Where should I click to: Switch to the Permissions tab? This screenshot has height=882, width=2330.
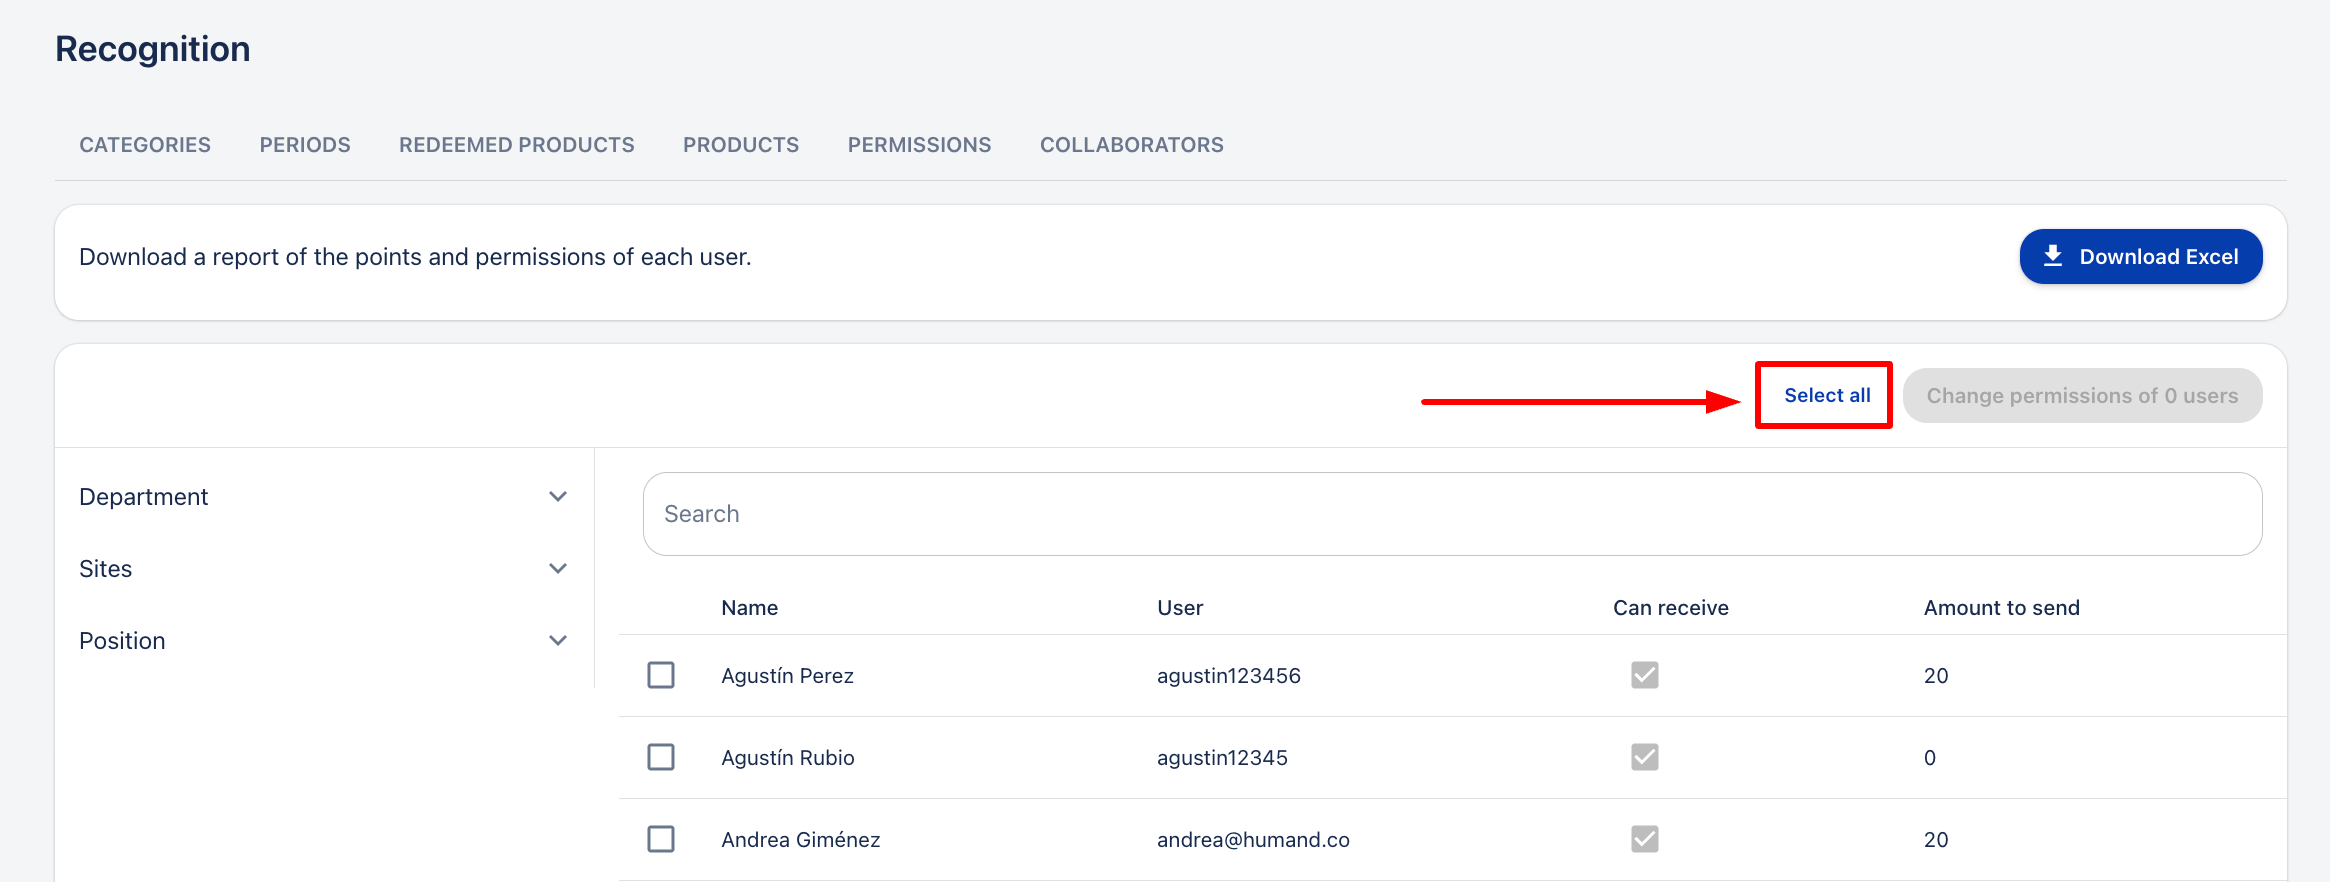919,145
